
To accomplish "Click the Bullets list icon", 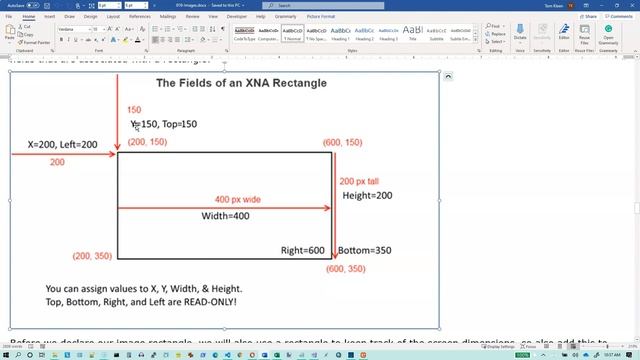I will 155,29.
